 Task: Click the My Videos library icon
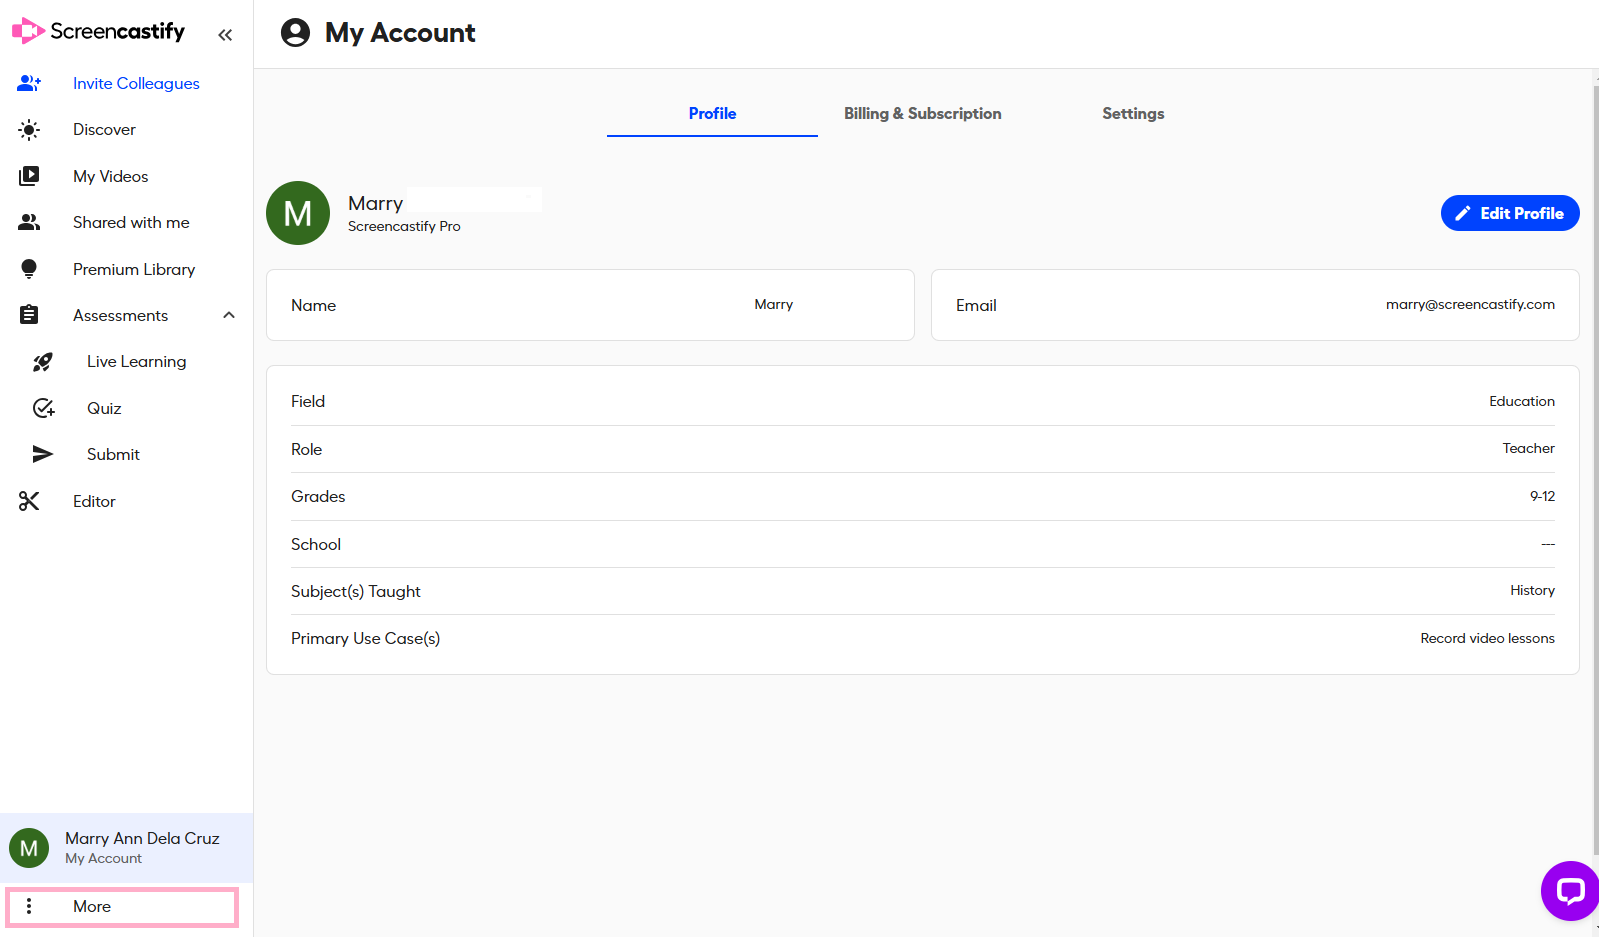click(29, 176)
